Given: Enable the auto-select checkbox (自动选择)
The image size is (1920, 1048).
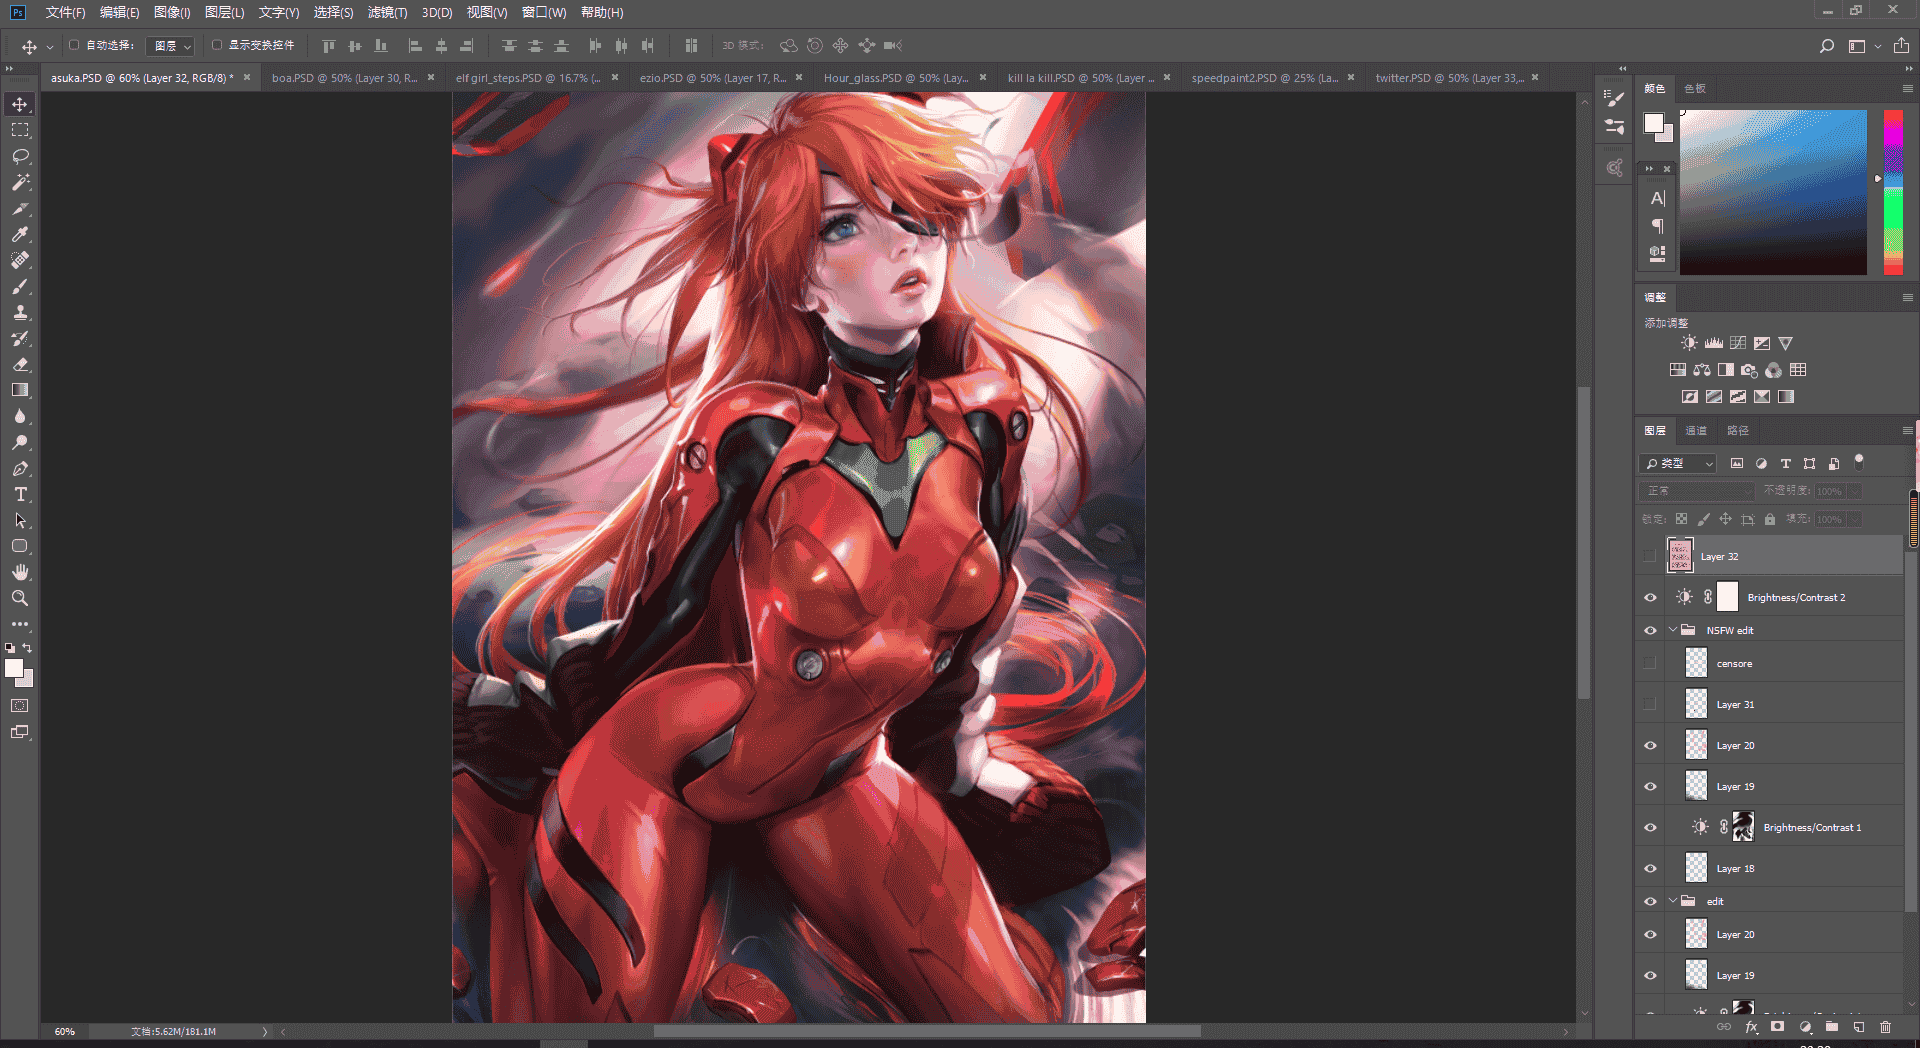Looking at the screenshot, I should click(x=74, y=45).
